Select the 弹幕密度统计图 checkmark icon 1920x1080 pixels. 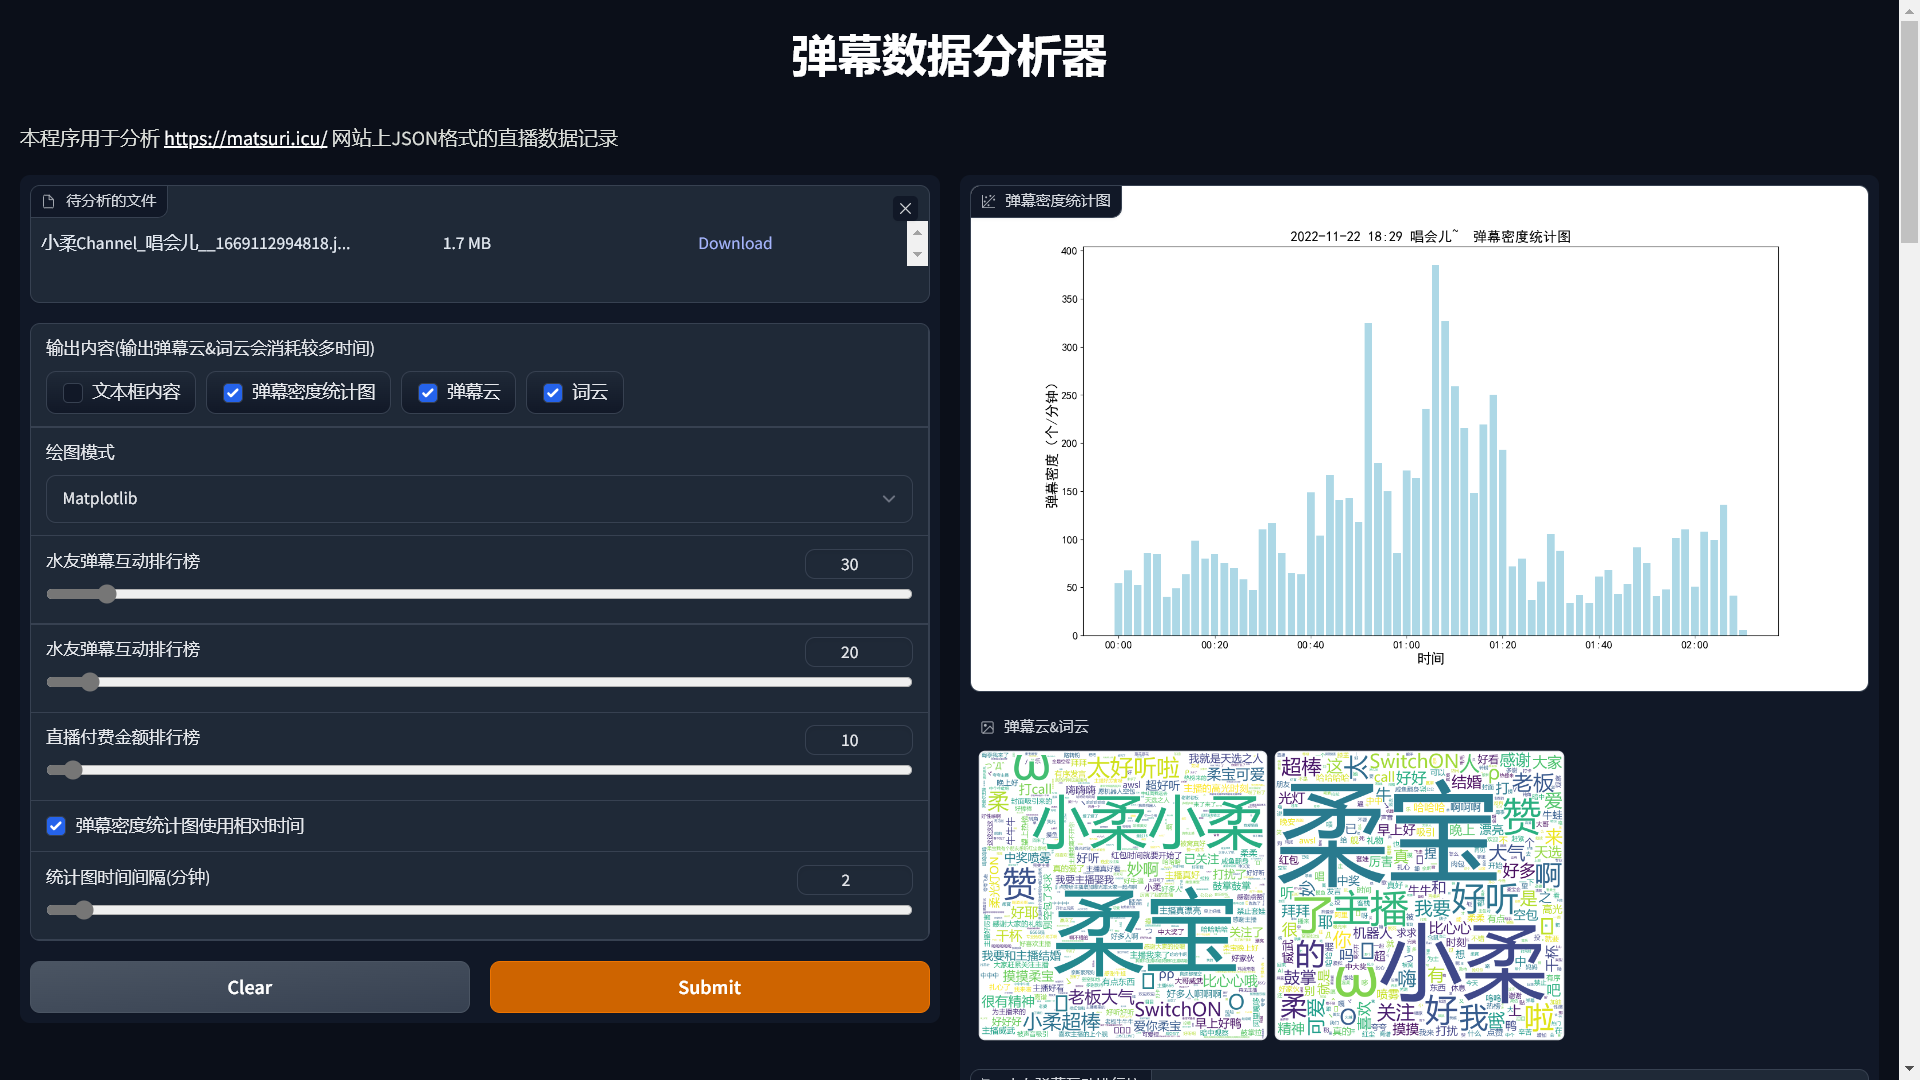232,392
